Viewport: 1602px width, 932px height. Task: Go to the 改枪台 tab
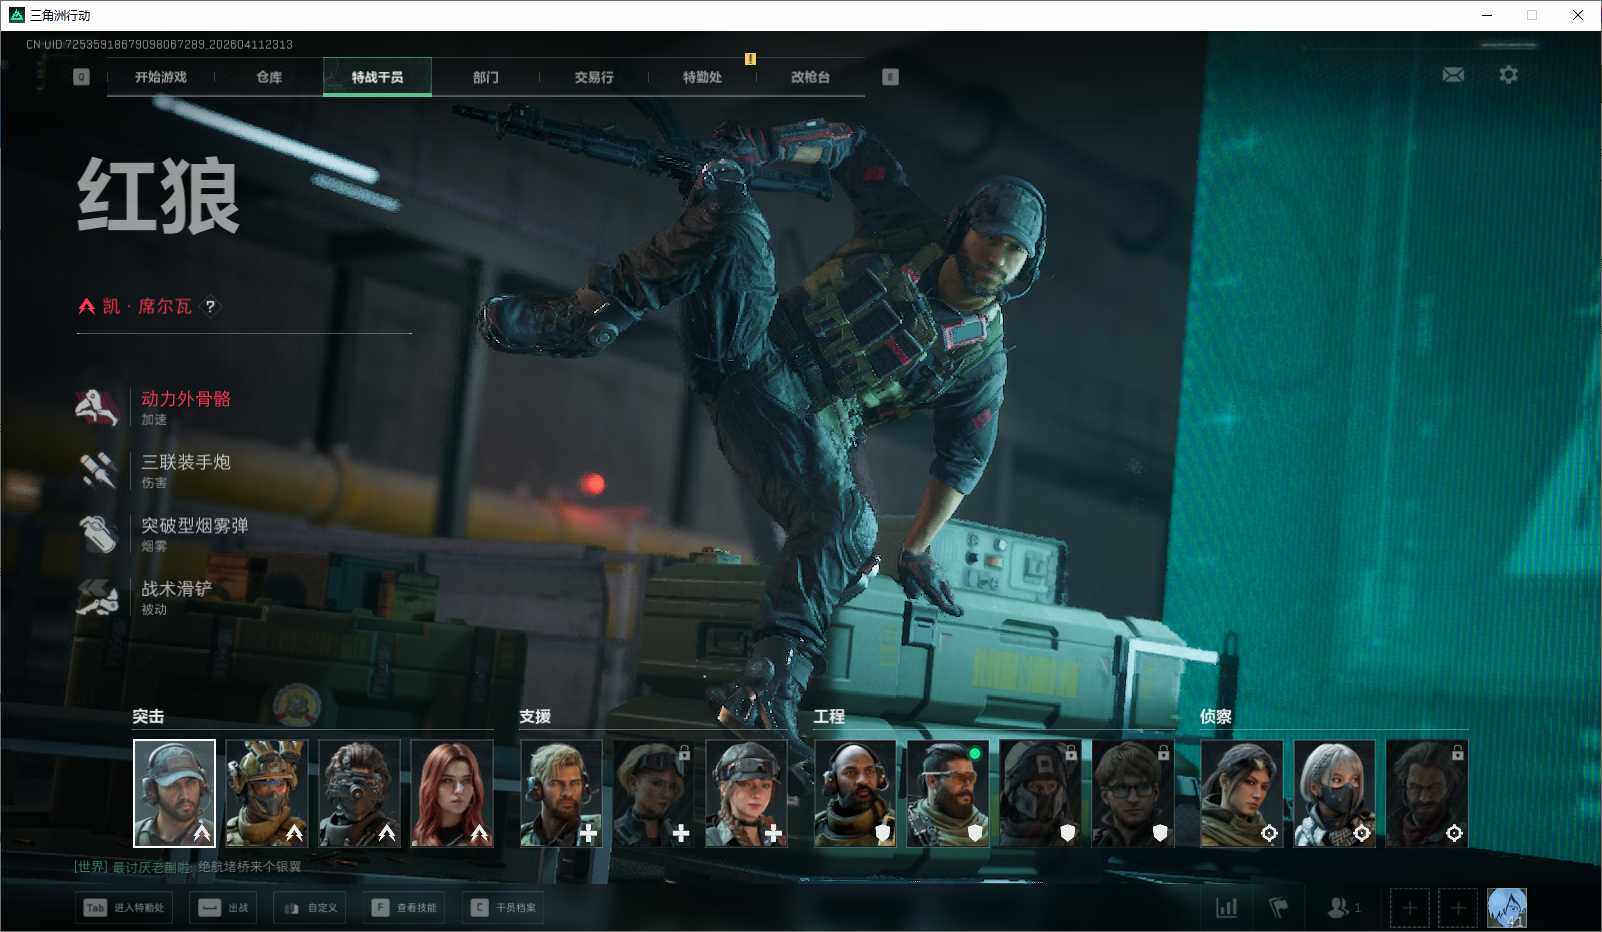pyautogui.click(x=810, y=77)
